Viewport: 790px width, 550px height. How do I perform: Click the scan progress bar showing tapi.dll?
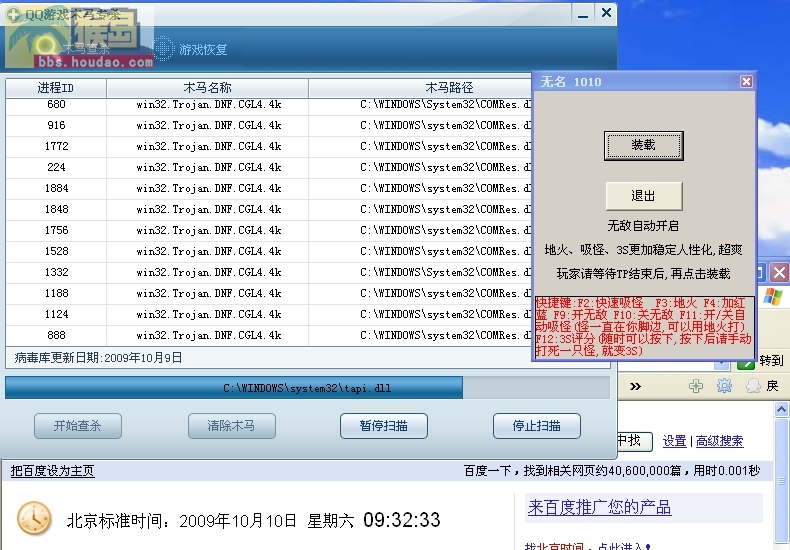click(307, 388)
